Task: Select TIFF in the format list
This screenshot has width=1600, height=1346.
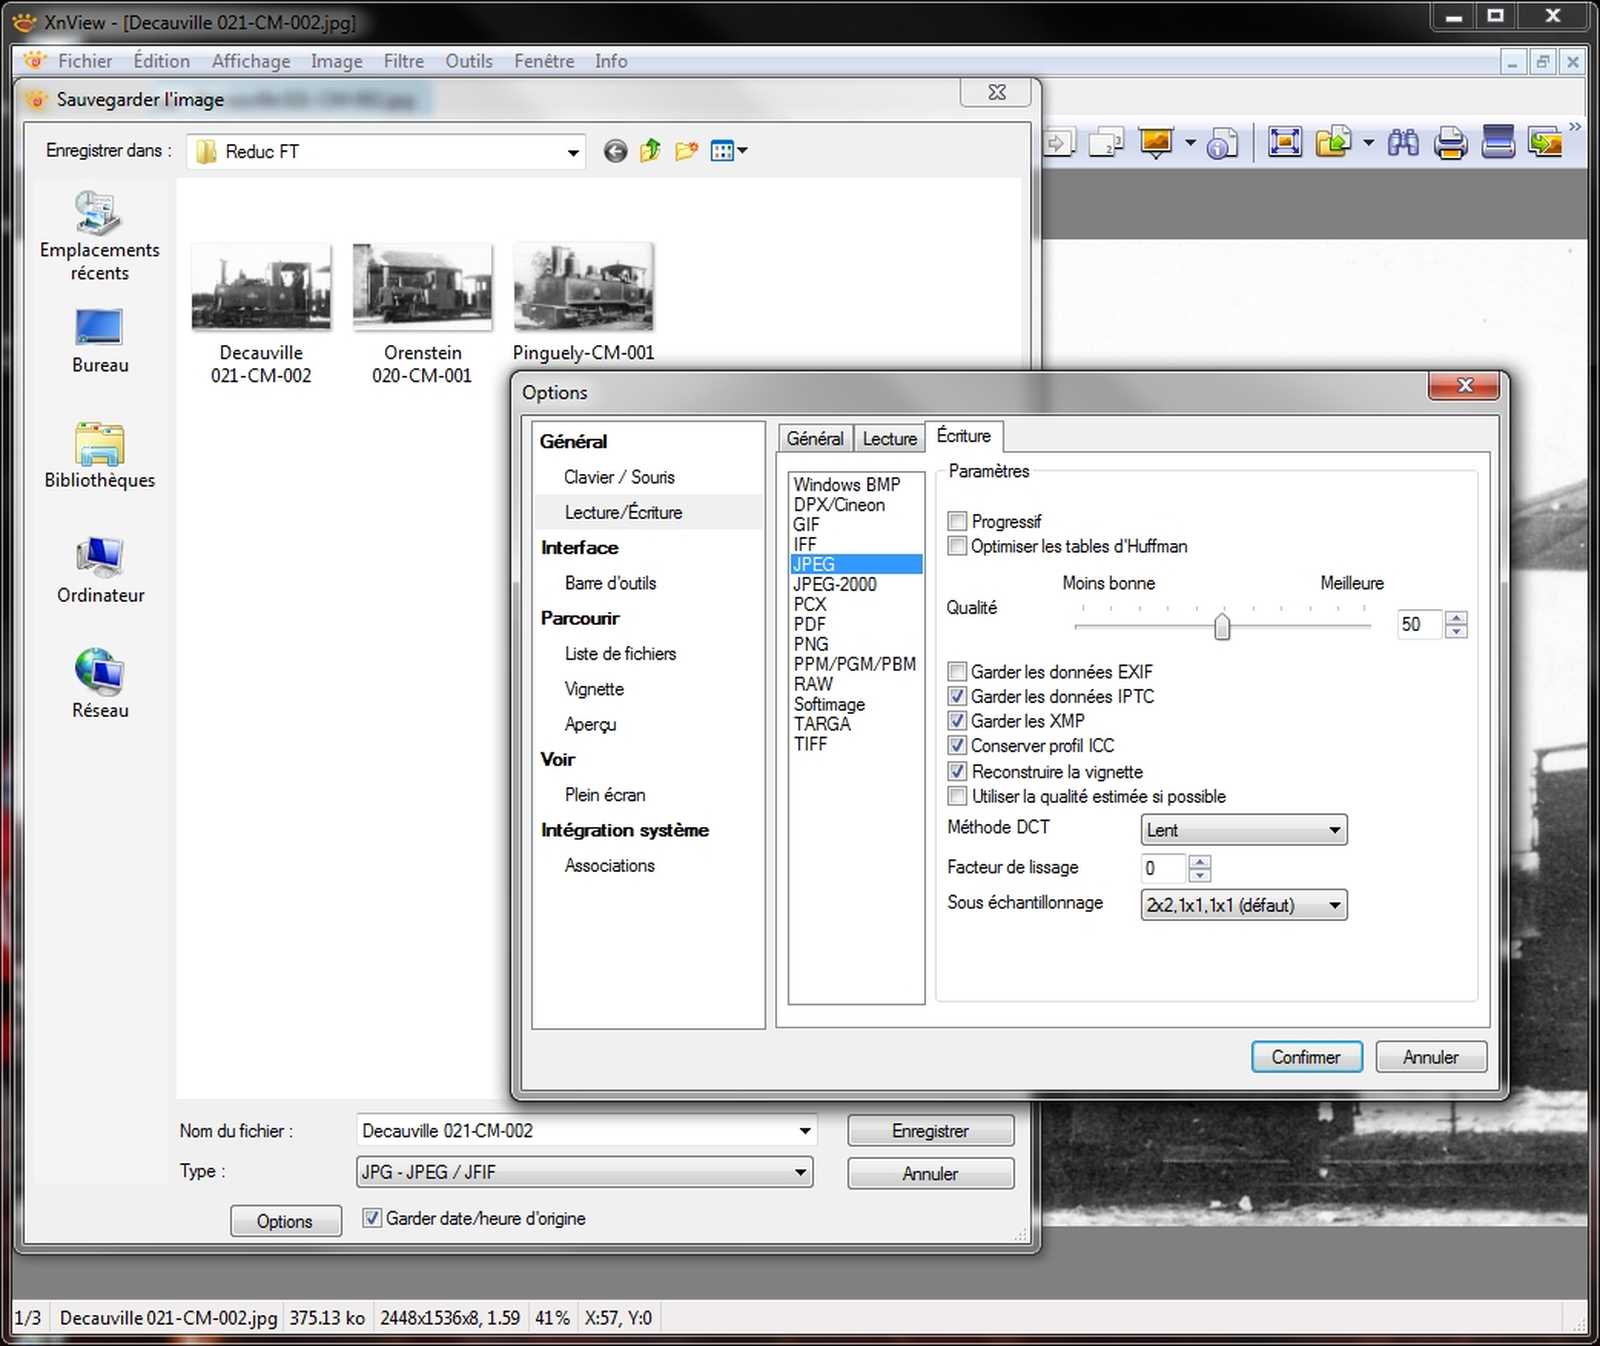Action: [810, 744]
